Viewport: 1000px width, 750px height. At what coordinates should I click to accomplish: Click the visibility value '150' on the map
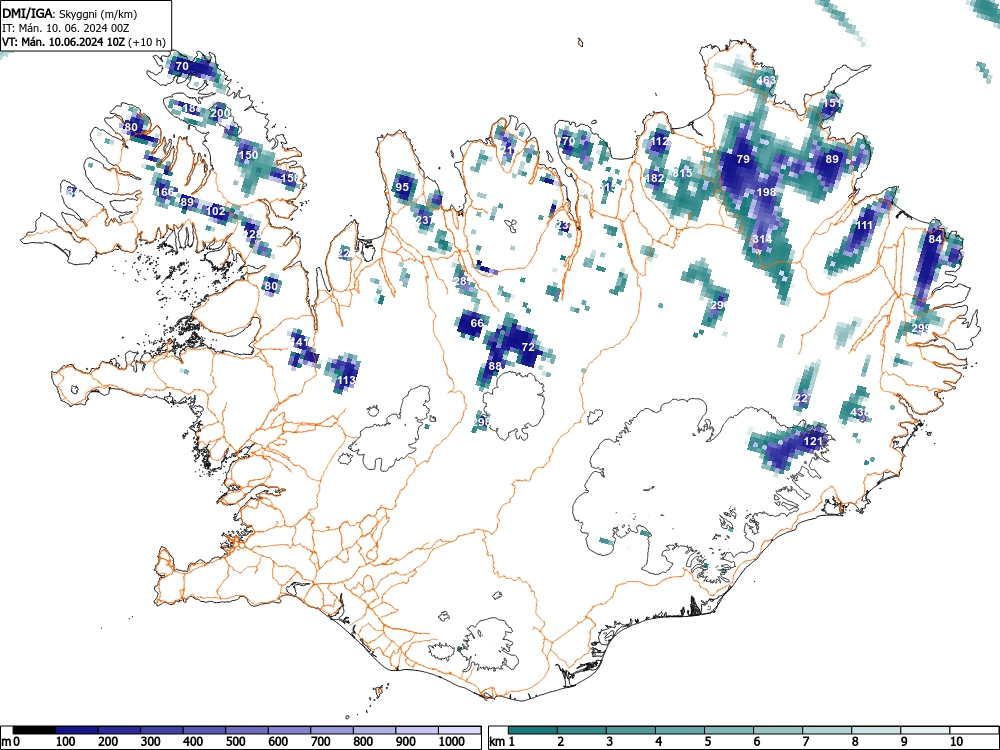tap(248, 155)
